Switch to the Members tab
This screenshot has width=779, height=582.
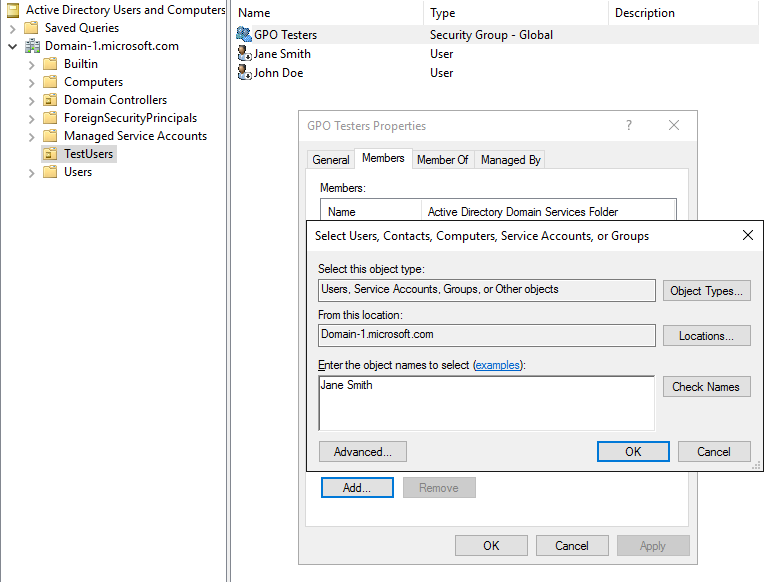pos(383,158)
